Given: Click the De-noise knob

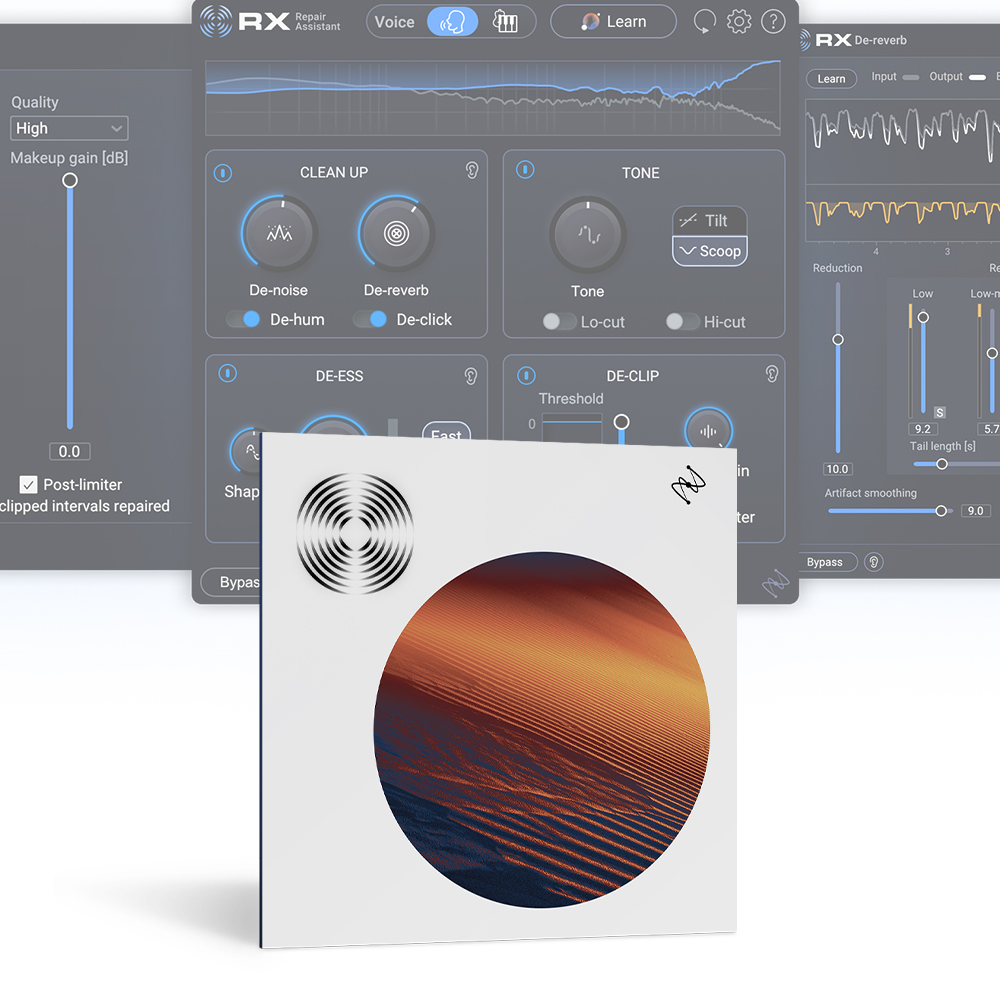Looking at the screenshot, I should tap(279, 233).
